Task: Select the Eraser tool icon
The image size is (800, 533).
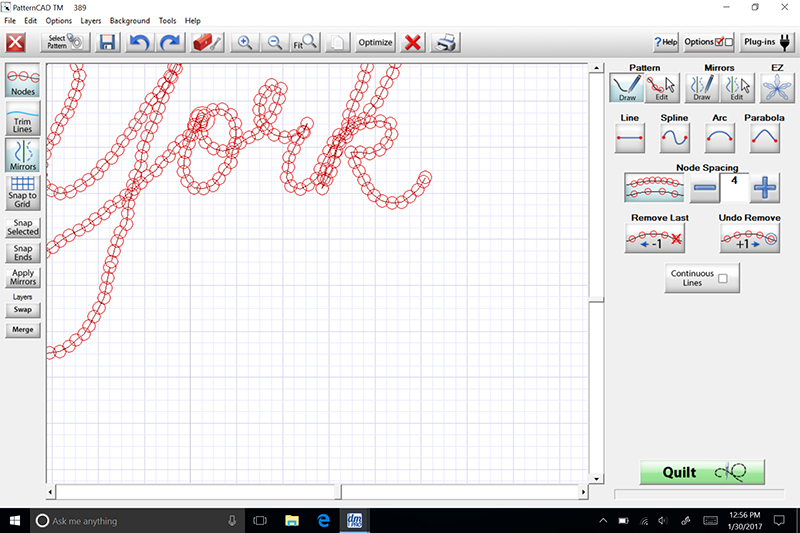Action: [207, 43]
